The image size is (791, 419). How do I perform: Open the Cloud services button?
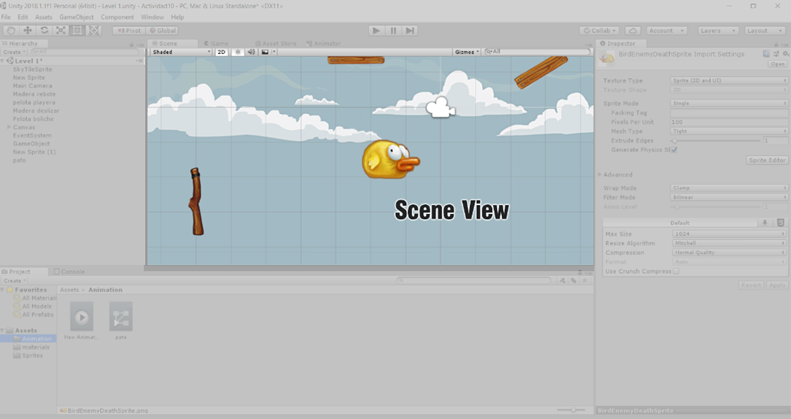tap(633, 30)
